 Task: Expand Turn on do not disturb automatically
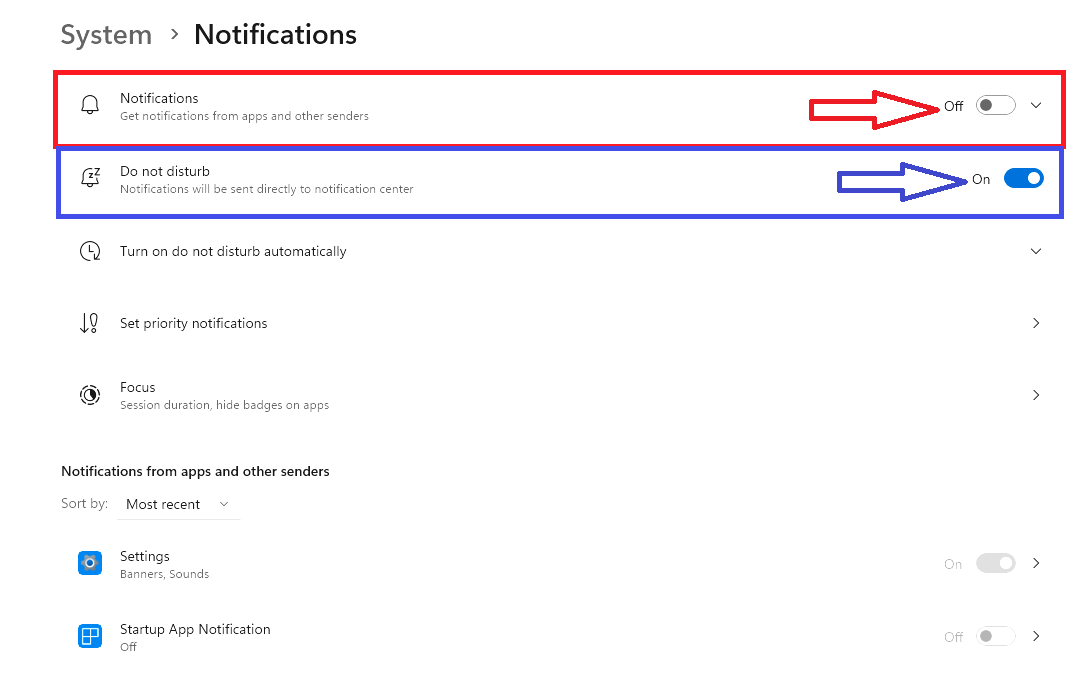[1036, 251]
